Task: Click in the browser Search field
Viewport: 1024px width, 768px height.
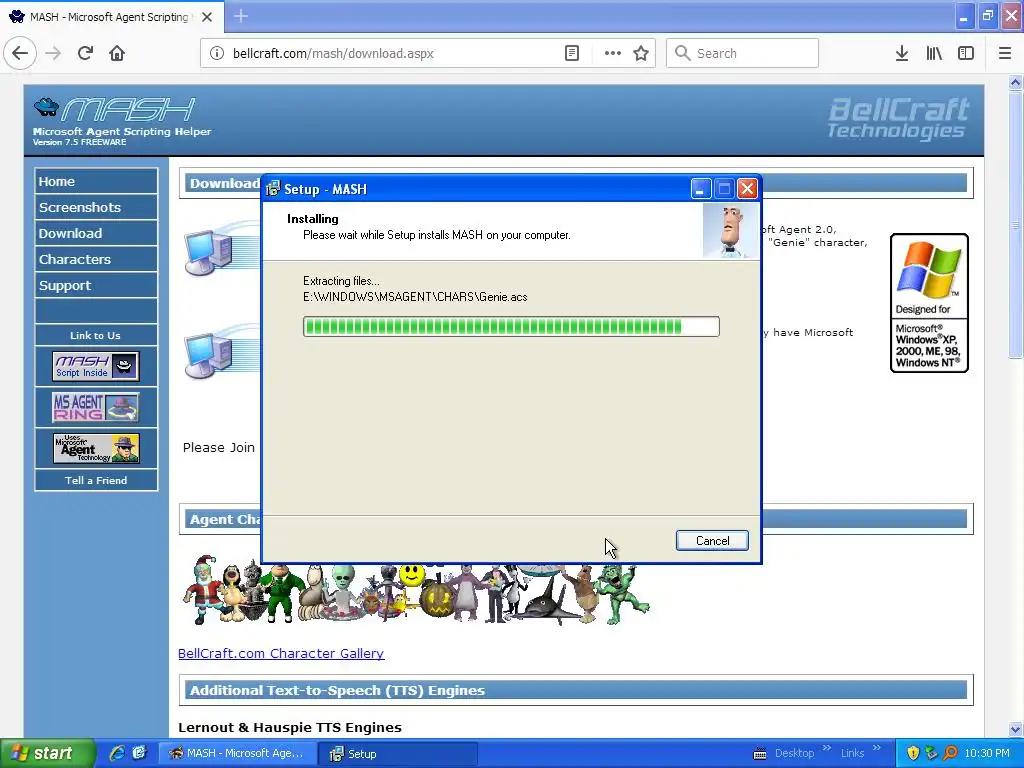Action: pyautogui.click(x=743, y=53)
